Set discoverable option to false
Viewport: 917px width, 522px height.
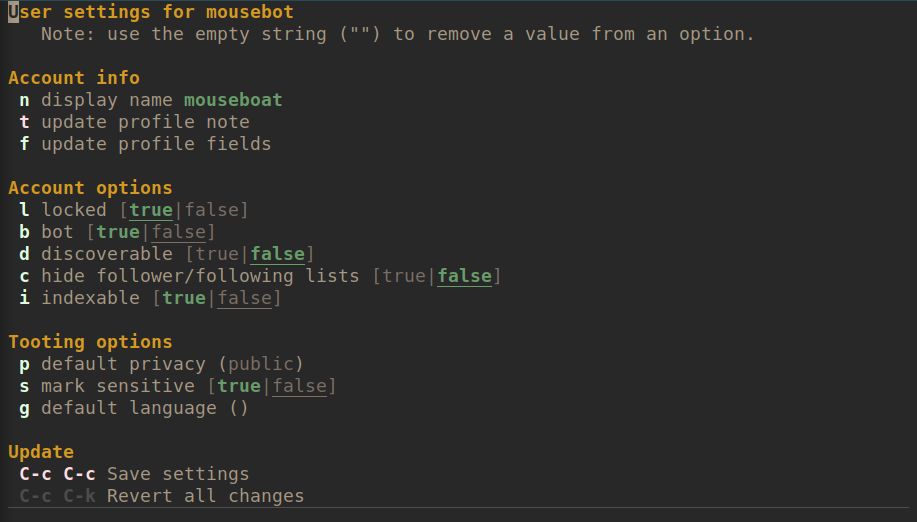277,254
